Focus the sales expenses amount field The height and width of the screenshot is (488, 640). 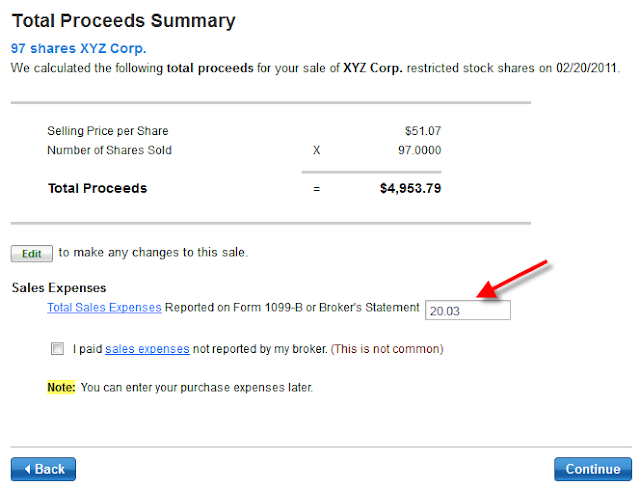click(x=467, y=311)
